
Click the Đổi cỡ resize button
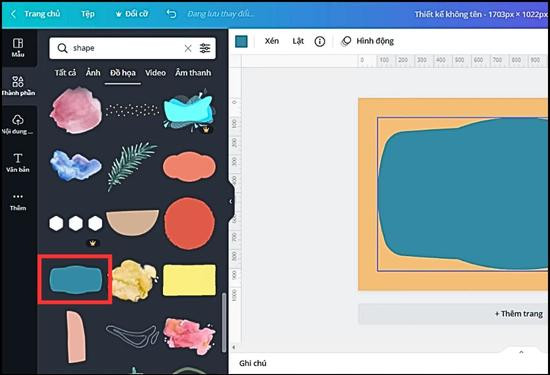coord(132,14)
